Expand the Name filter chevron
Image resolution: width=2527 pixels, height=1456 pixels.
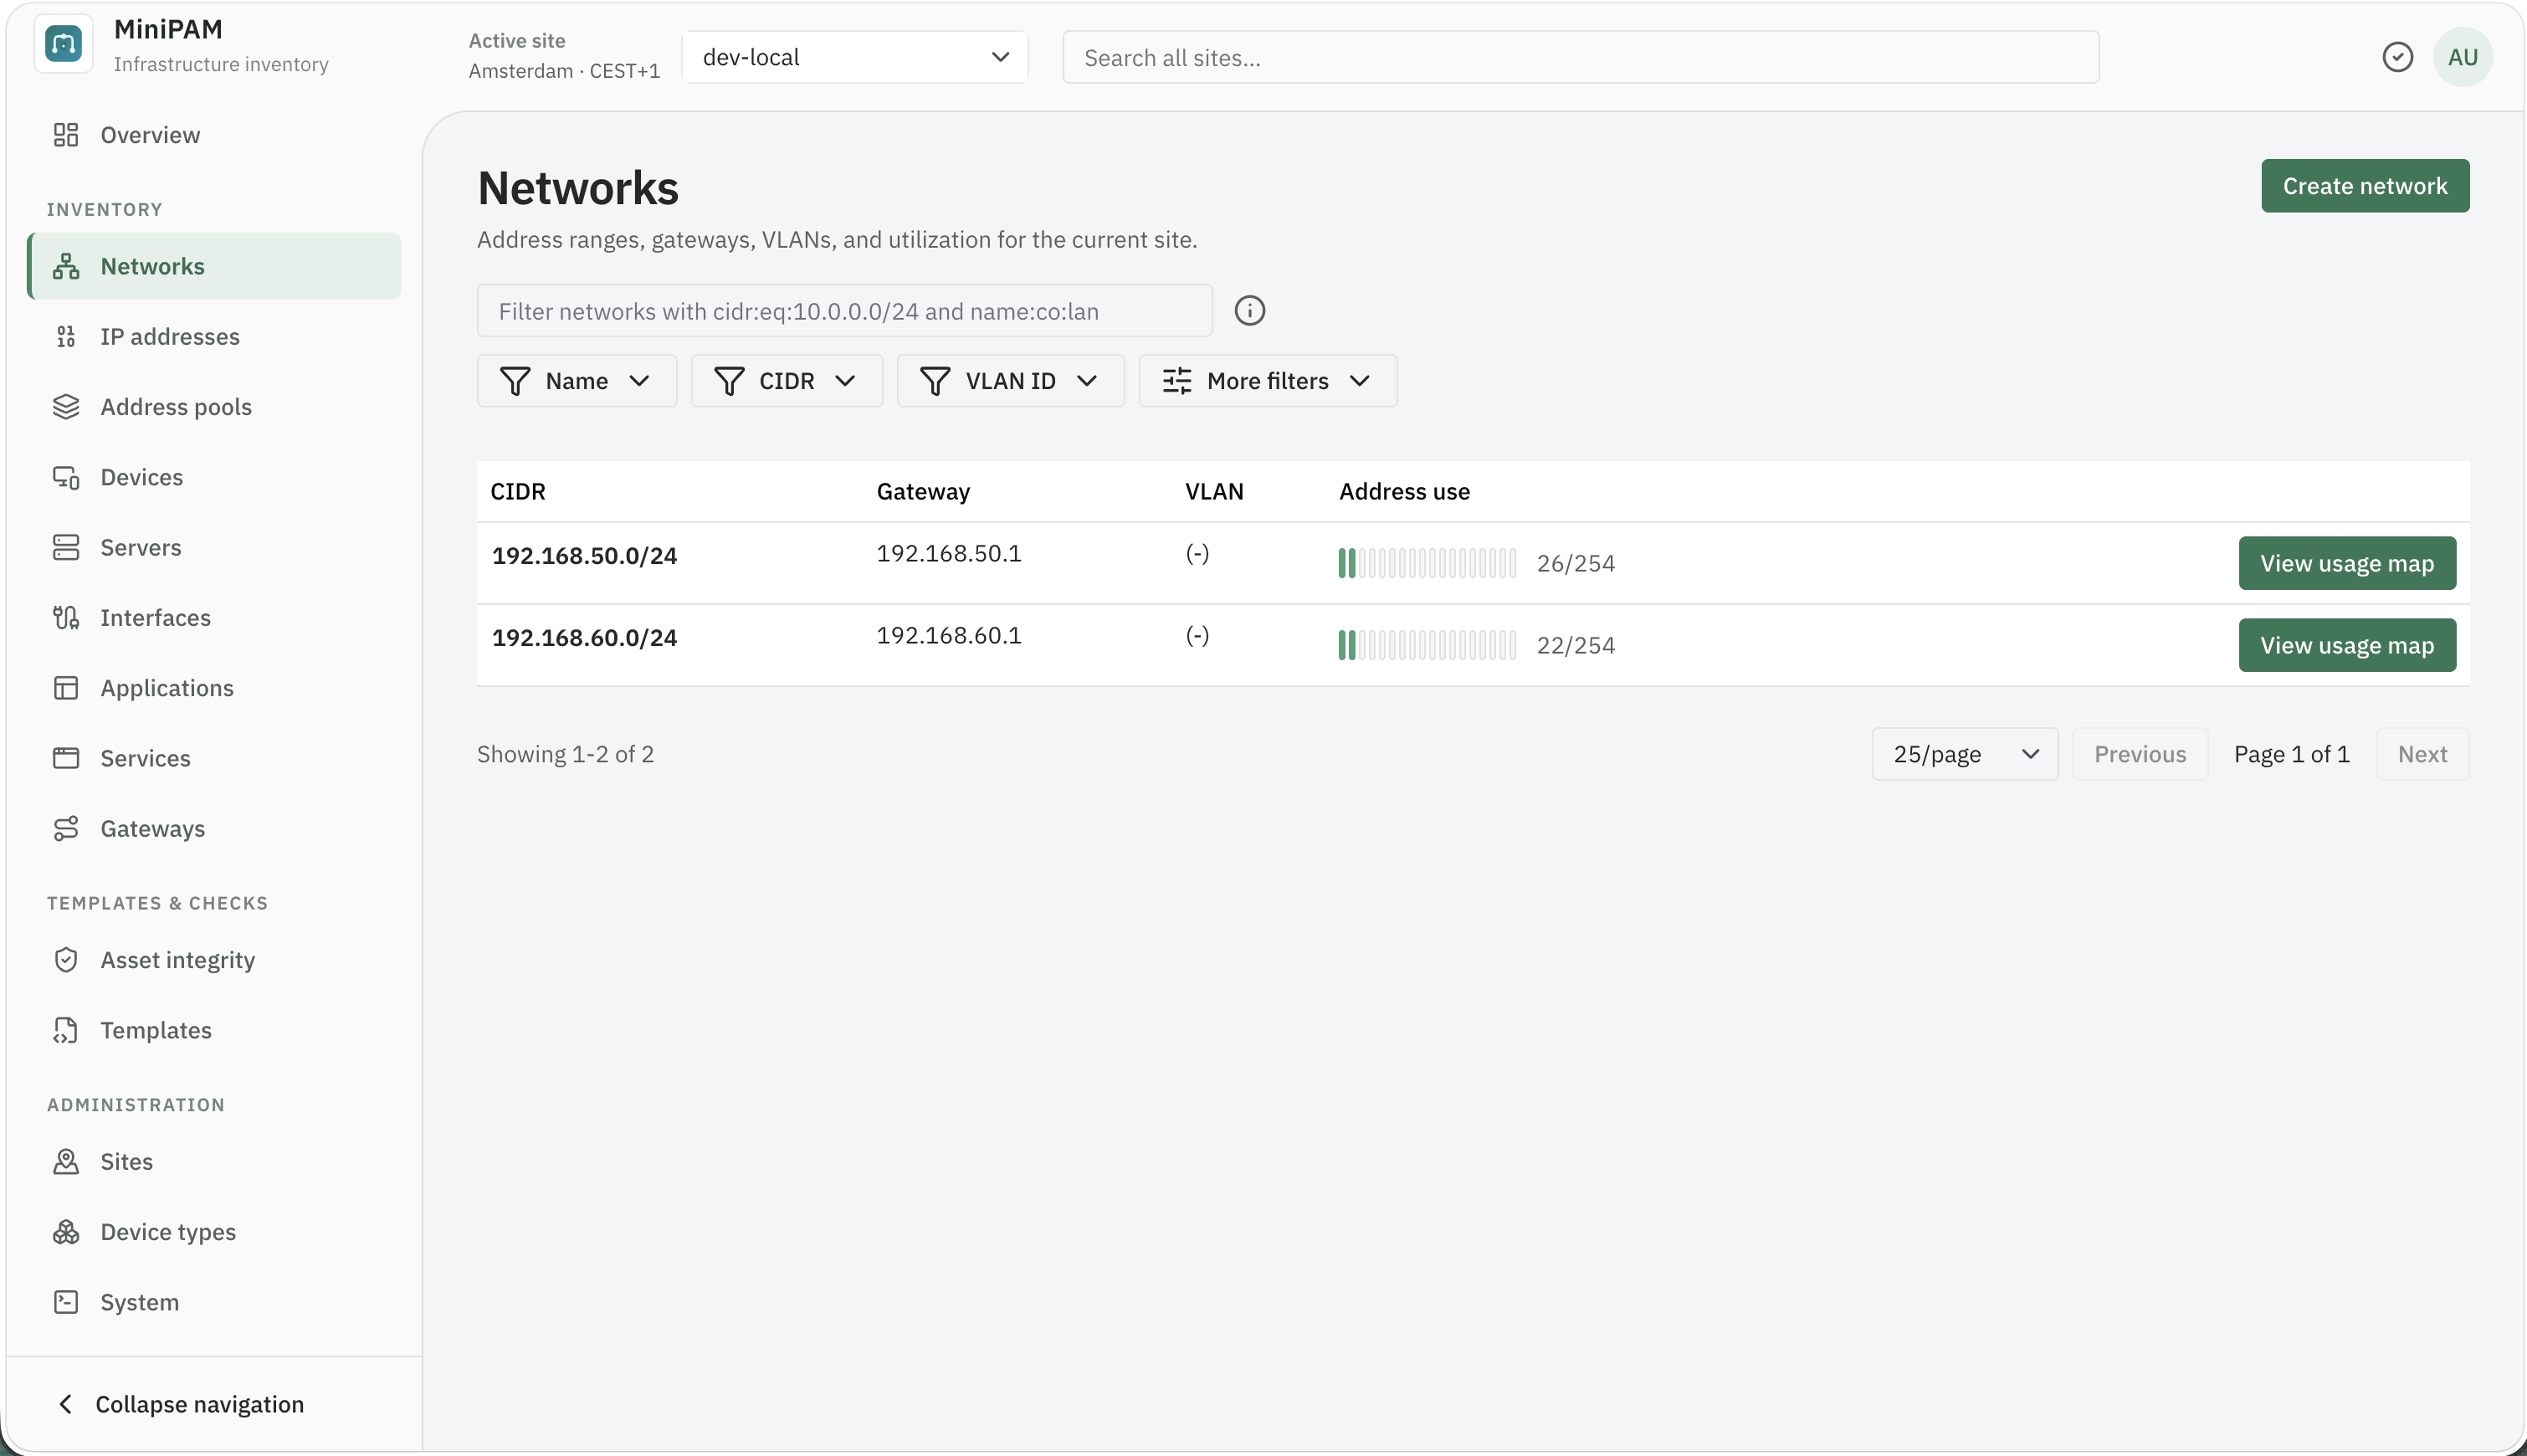640,381
